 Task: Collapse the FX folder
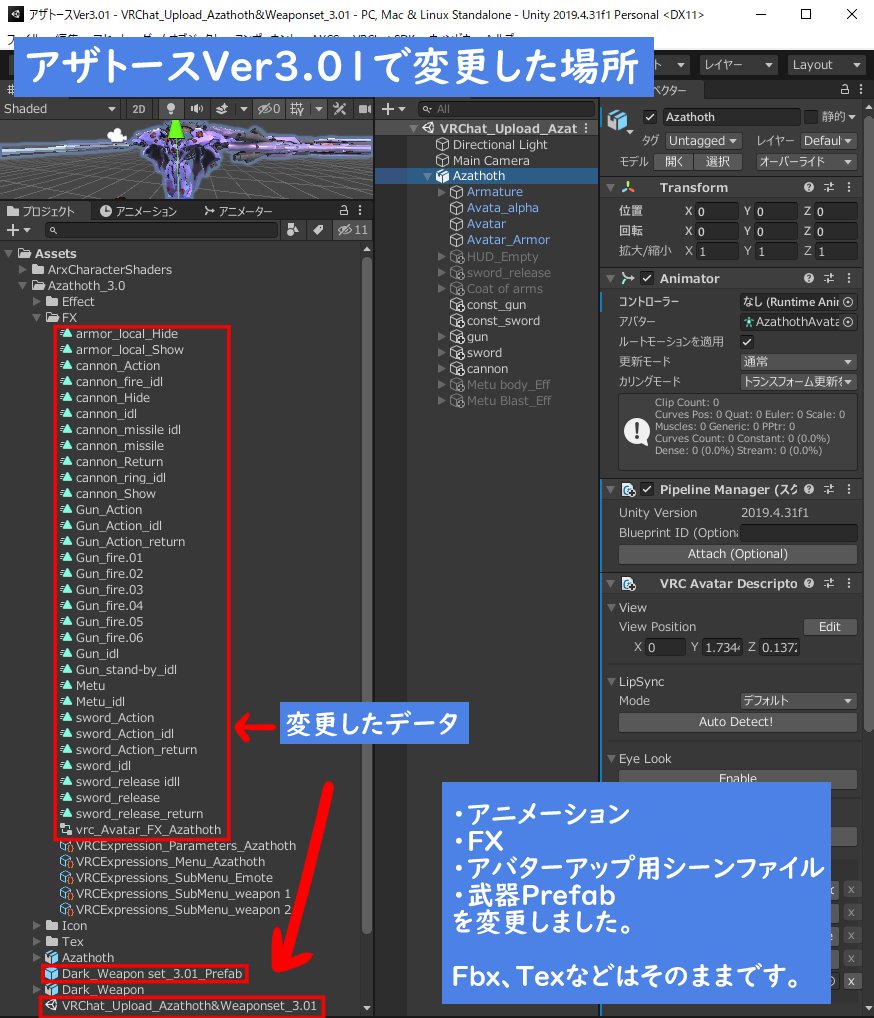coord(37,317)
